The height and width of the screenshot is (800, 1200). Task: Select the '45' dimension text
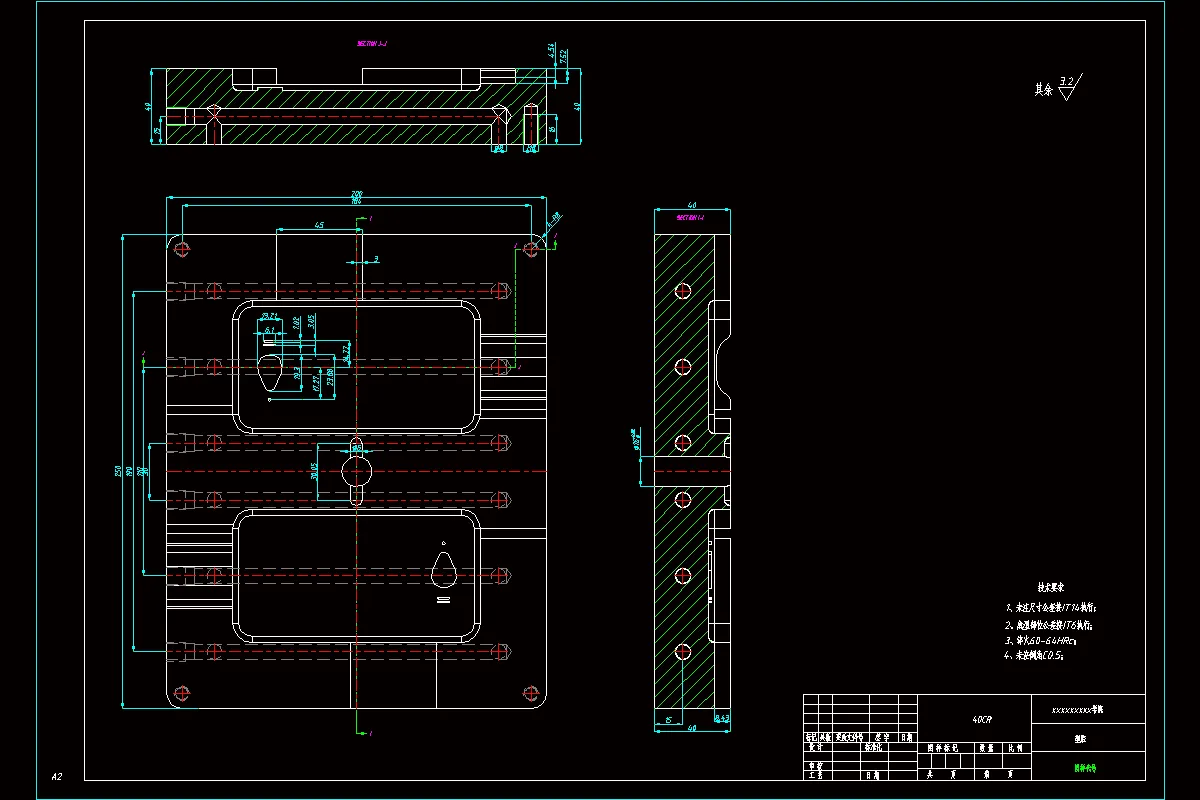click(x=319, y=226)
